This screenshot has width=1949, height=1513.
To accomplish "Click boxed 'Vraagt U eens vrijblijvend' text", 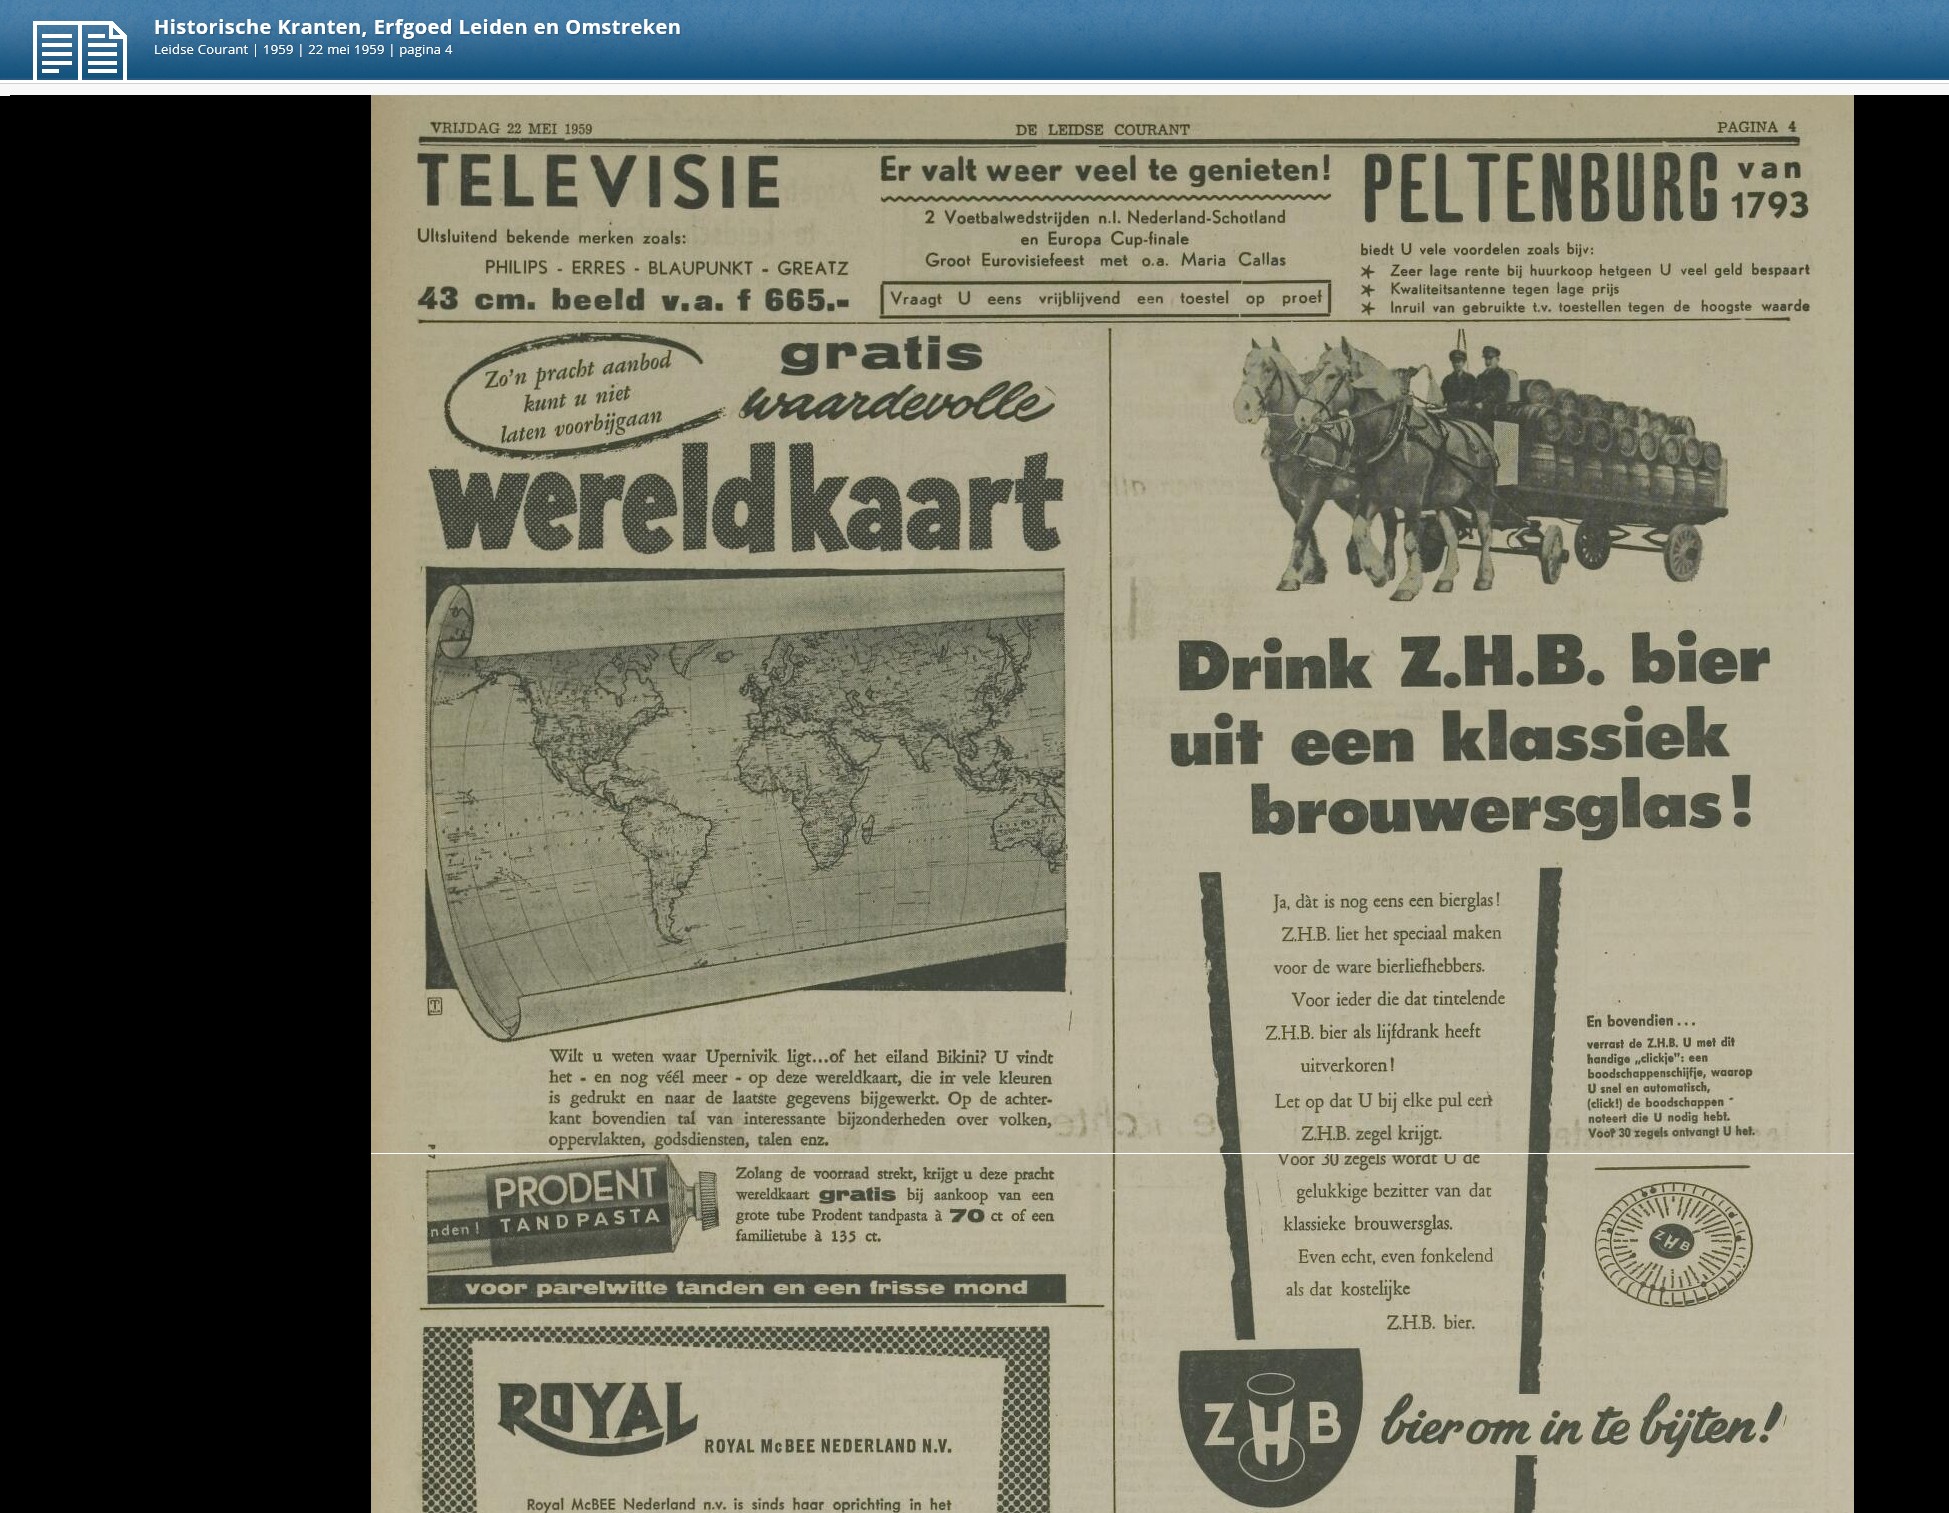I will (1105, 298).
